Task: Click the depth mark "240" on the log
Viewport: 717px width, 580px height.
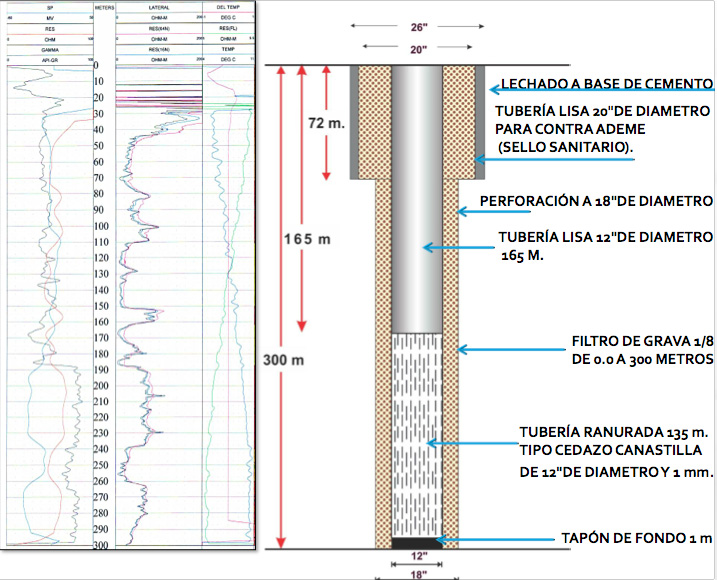Action: pos(101,449)
